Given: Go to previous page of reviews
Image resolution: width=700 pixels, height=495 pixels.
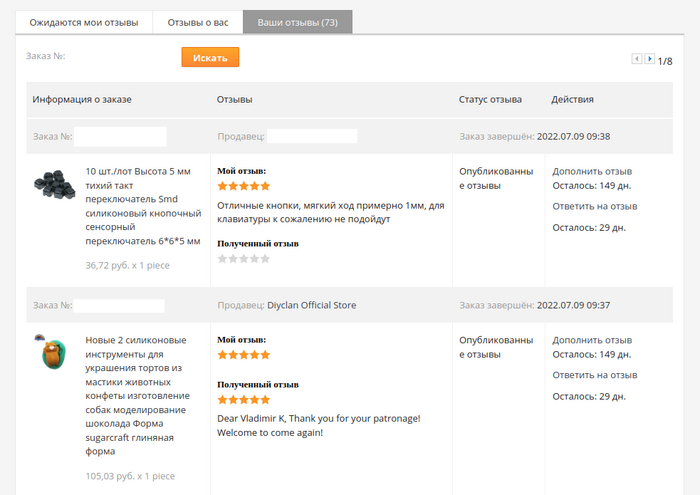Looking at the screenshot, I should 637,60.
